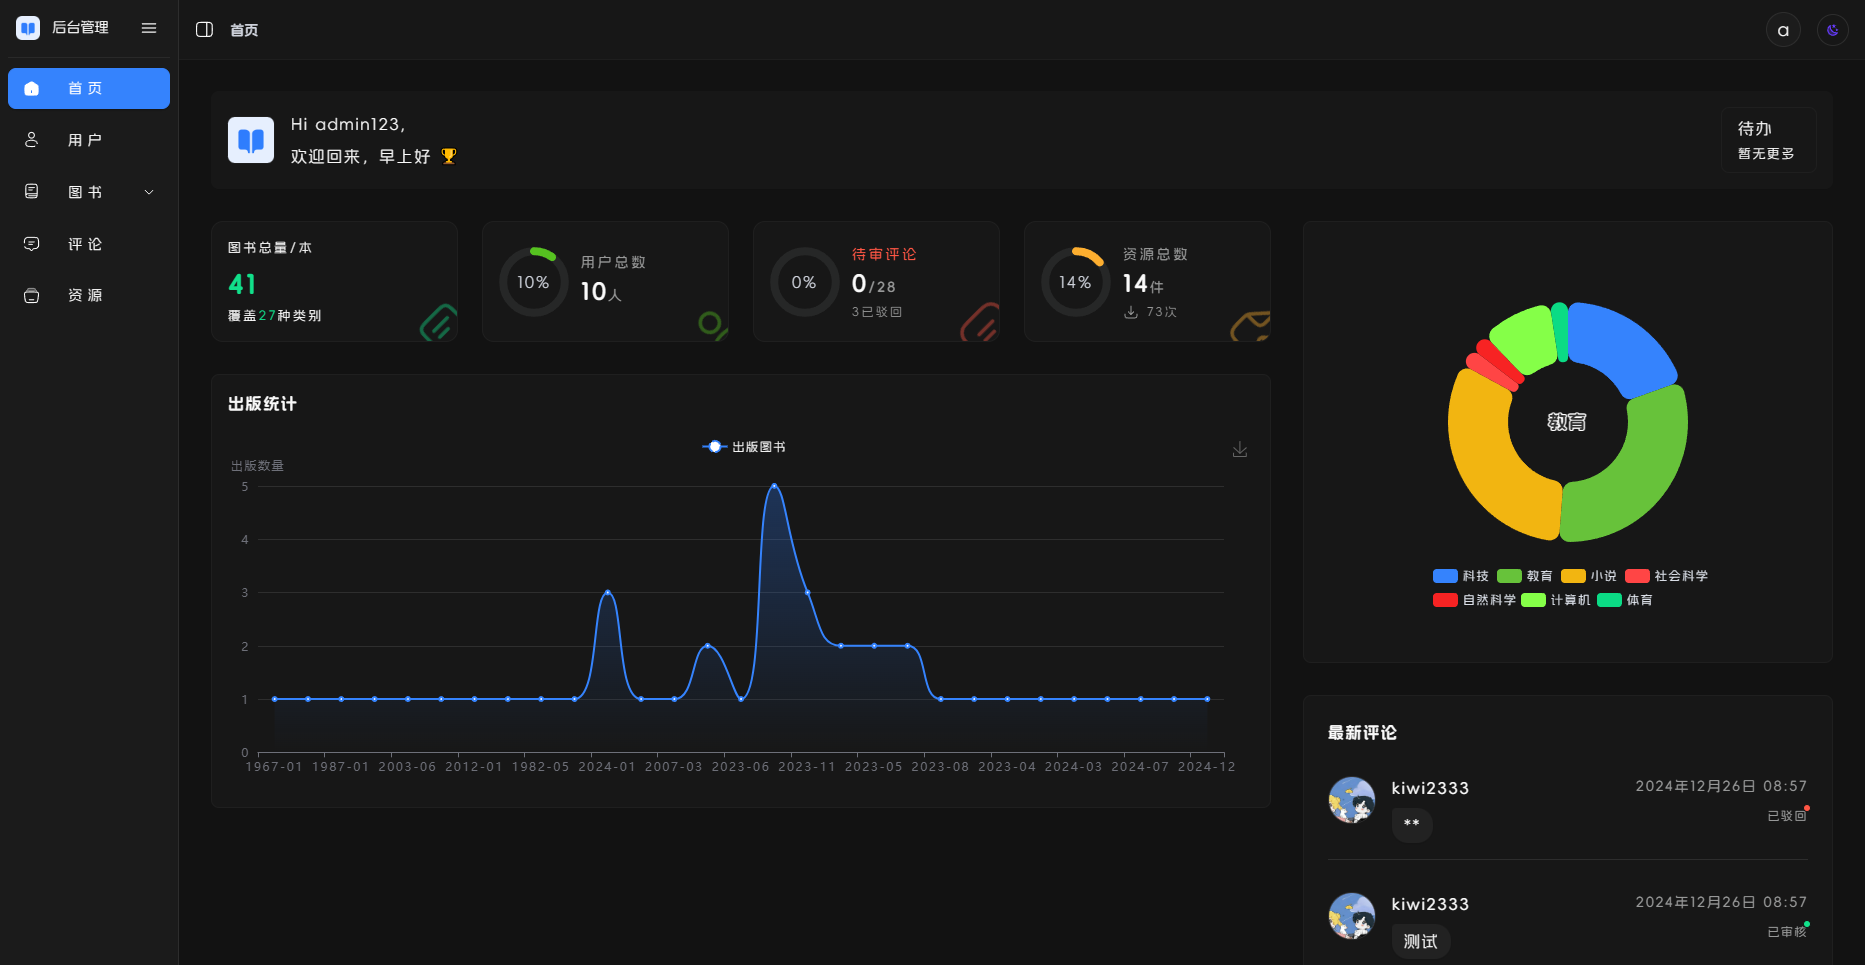Click the 出版统计 heading
The image size is (1865, 965).
[262, 404]
